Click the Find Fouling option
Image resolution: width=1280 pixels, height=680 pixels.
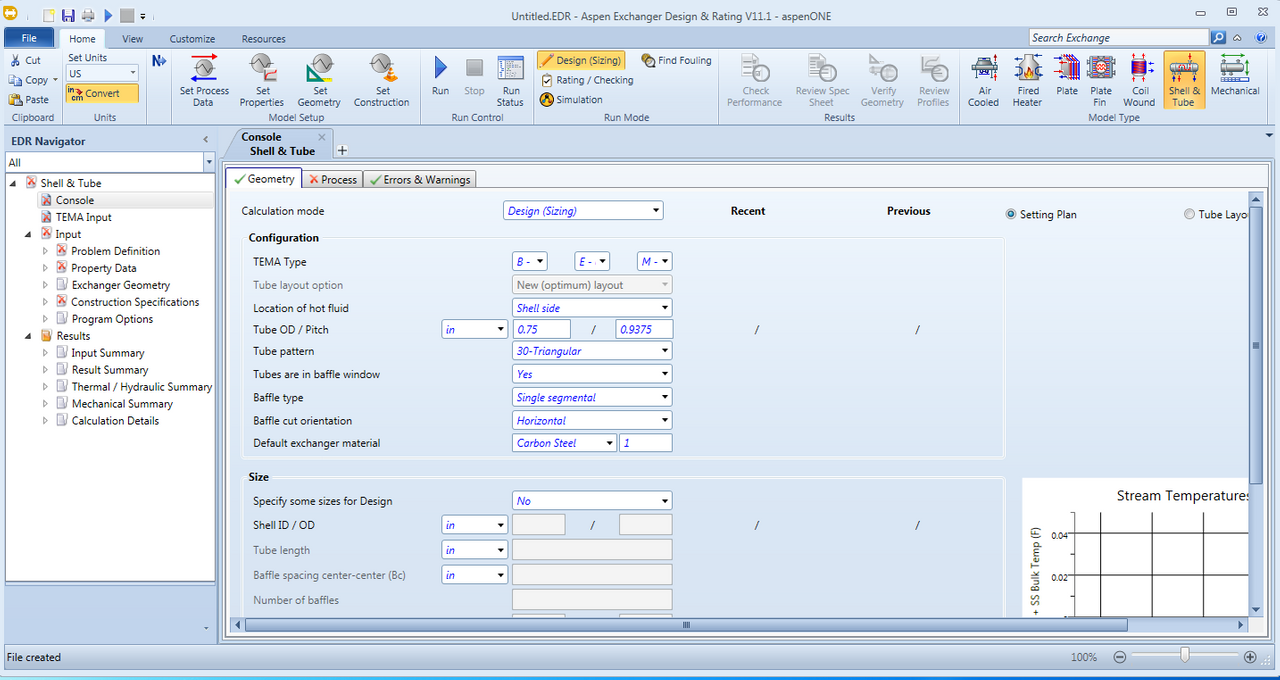[677, 60]
